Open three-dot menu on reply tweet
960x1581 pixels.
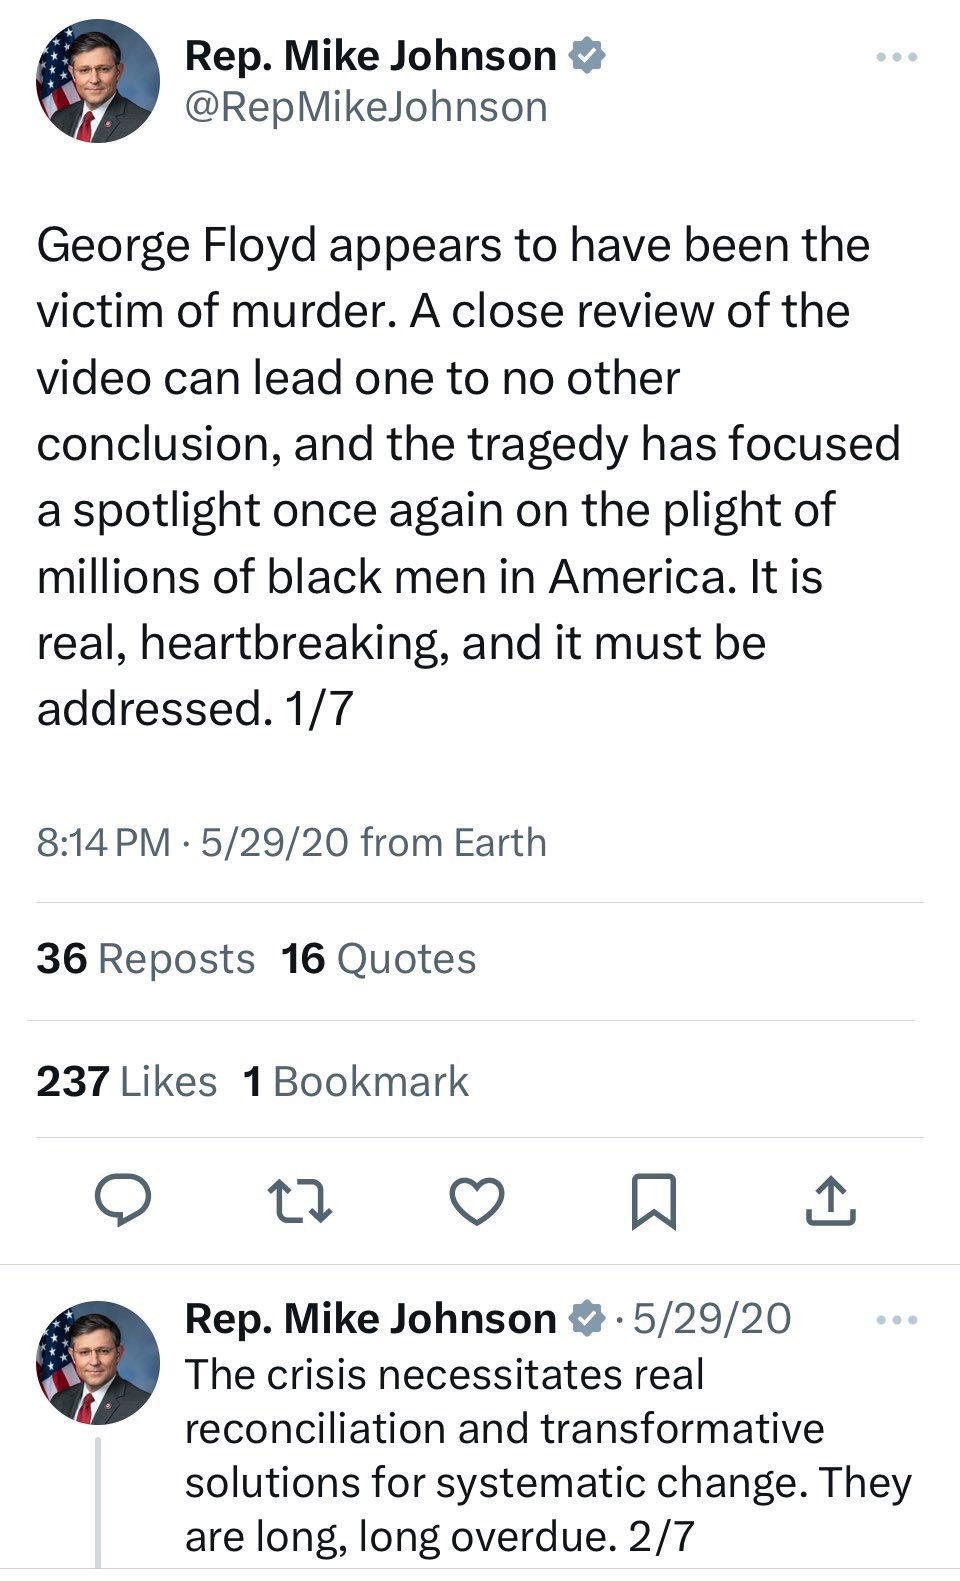click(x=896, y=1321)
